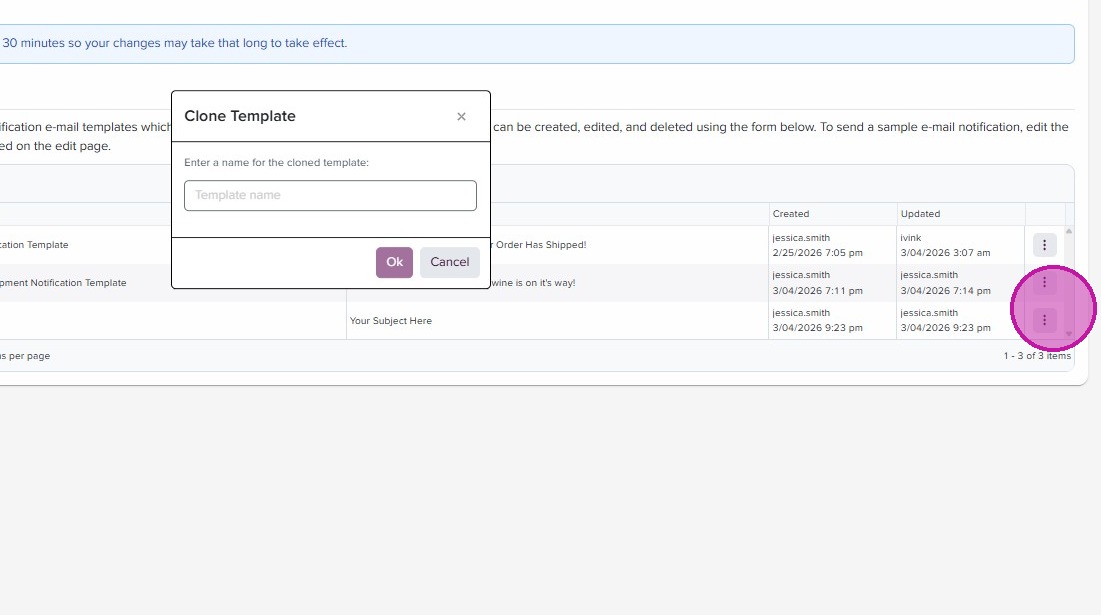Open the three-dot menu for Your Subject Here row

pyautogui.click(x=1044, y=320)
